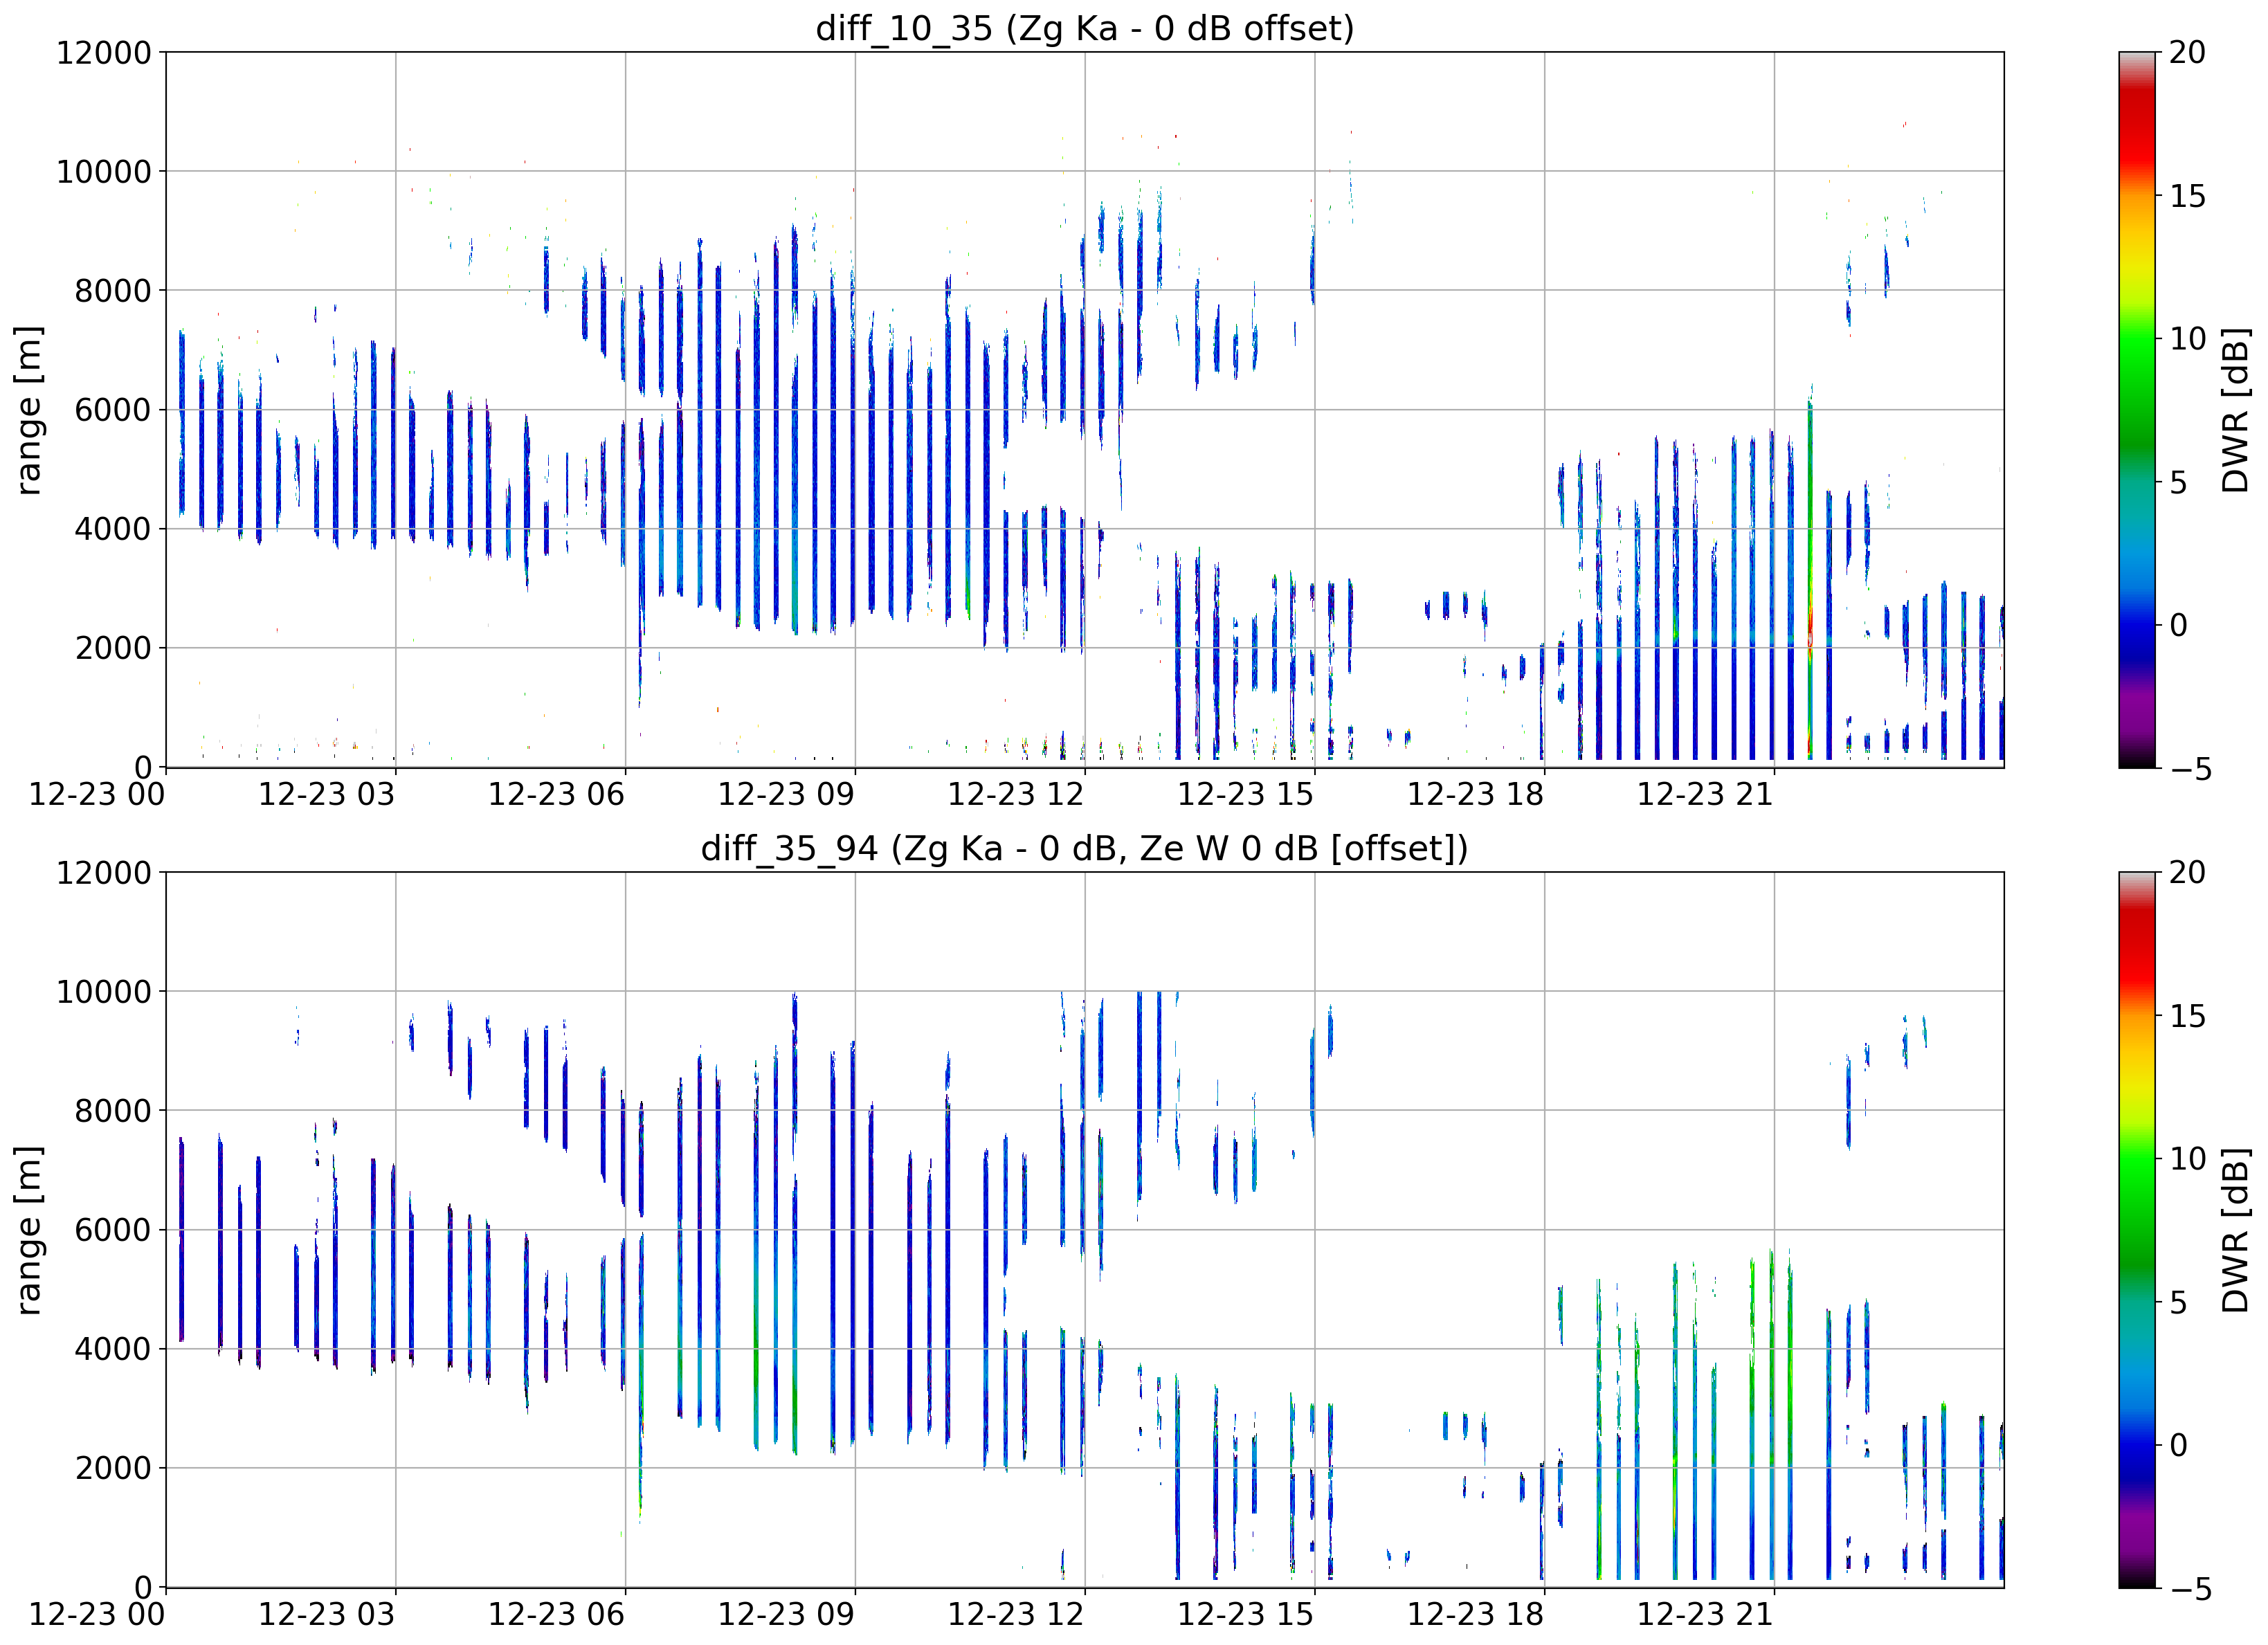This screenshot has height=1645, width=2268.
Task: Click the diff_10_35 plot's colorbar gradient
Action: pos(2138,410)
